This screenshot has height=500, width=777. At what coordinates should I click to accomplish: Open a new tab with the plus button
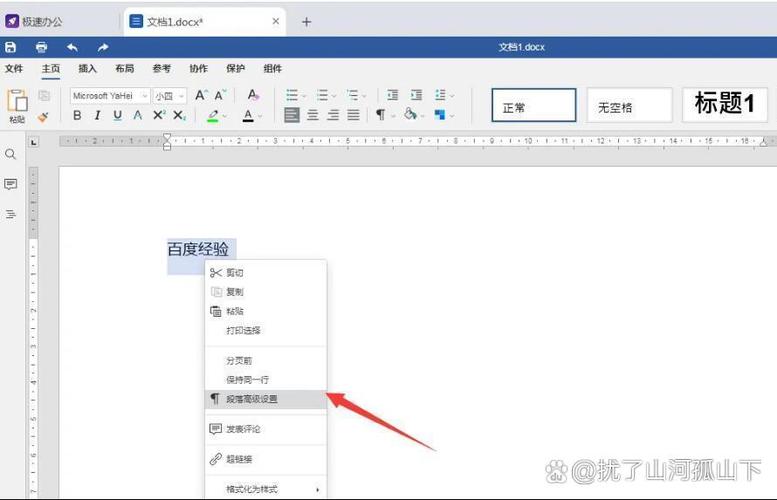[306, 22]
